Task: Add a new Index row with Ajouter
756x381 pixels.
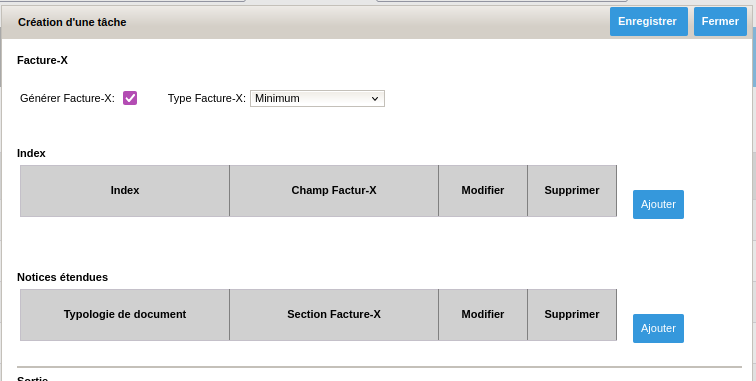Action: pyautogui.click(x=658, y=204)
